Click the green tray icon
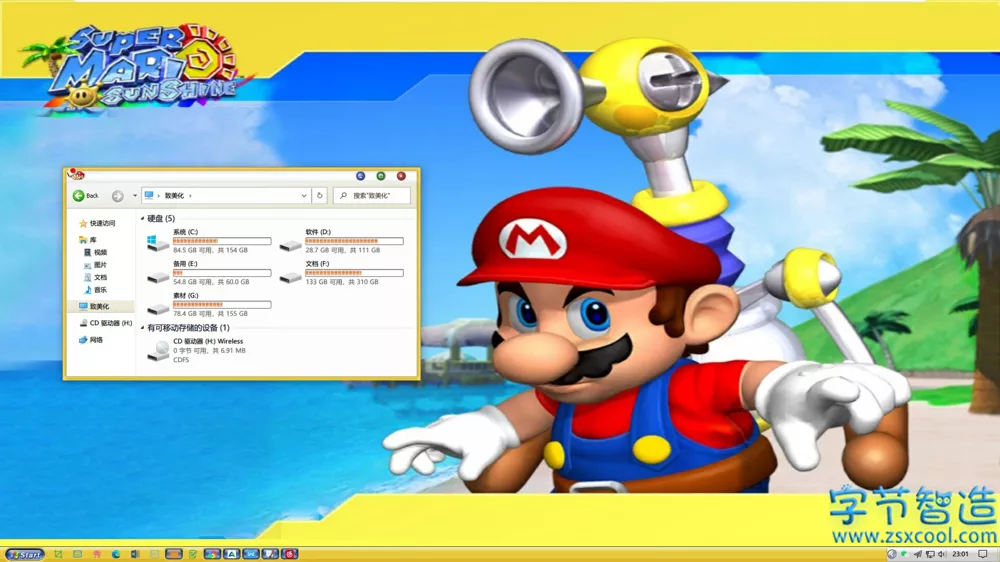1000x562 pixels. [904, 554]
